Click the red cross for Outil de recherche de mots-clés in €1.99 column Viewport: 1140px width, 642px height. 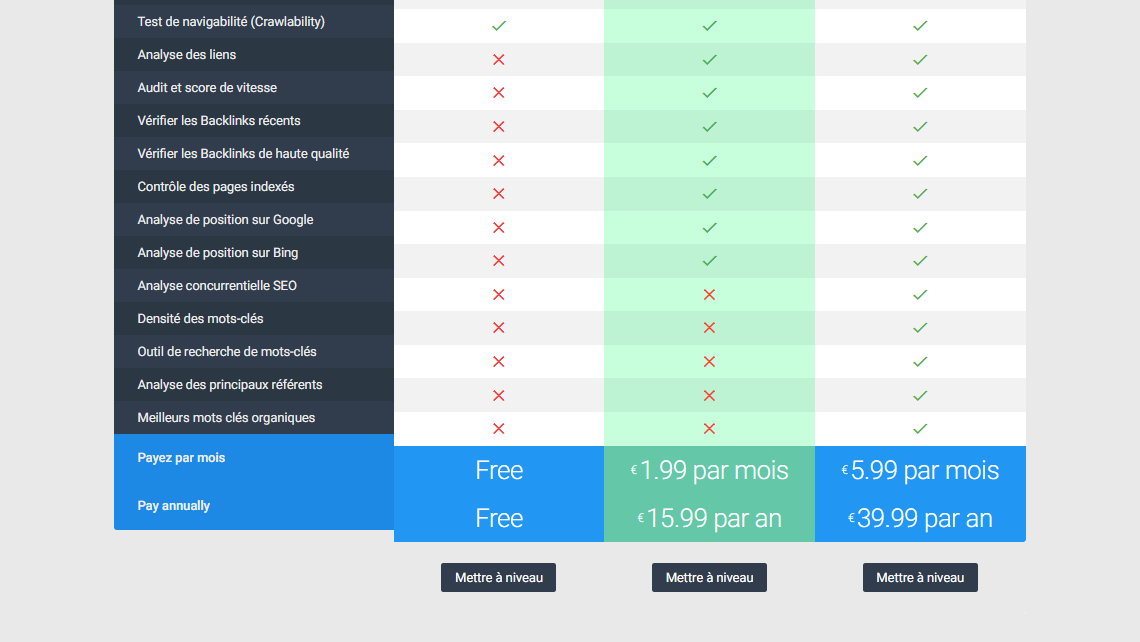[x=709, y=361]
